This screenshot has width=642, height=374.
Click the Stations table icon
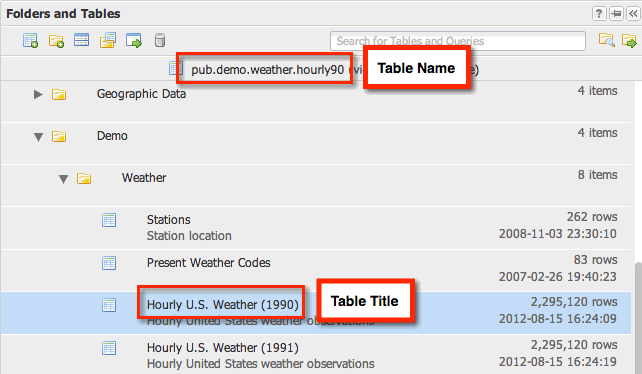pos(109,220)
